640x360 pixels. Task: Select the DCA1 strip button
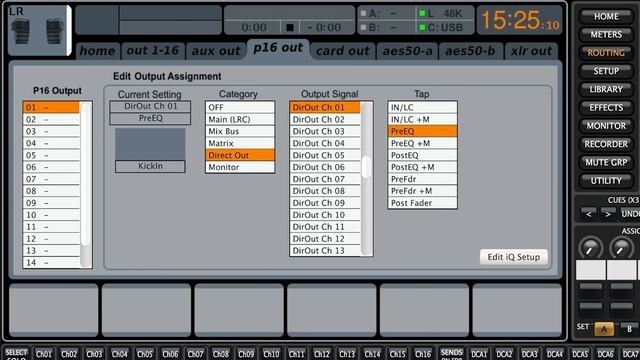click(x=479, y=354)
